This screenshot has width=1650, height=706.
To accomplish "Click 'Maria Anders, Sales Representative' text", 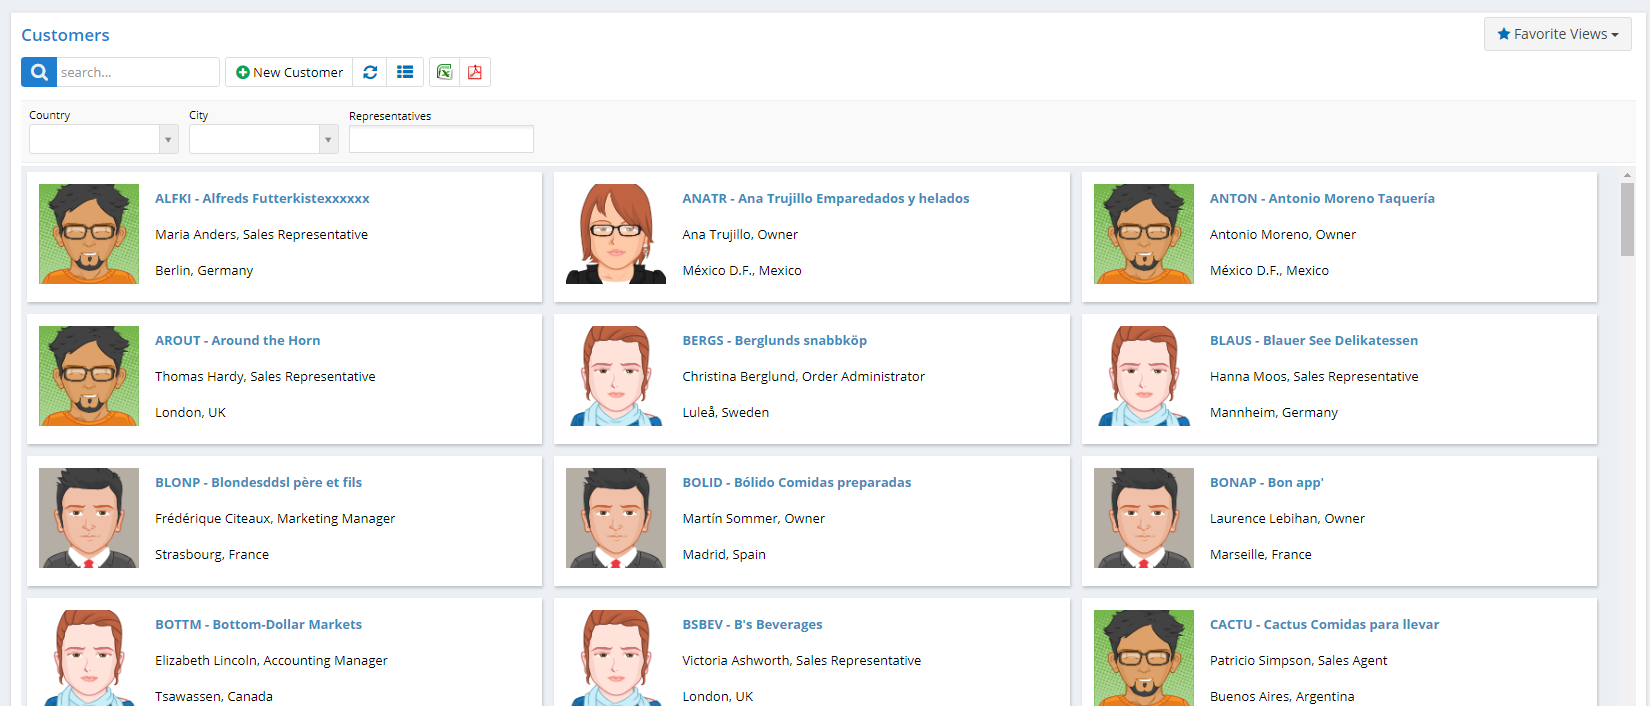I will point(261,234).
